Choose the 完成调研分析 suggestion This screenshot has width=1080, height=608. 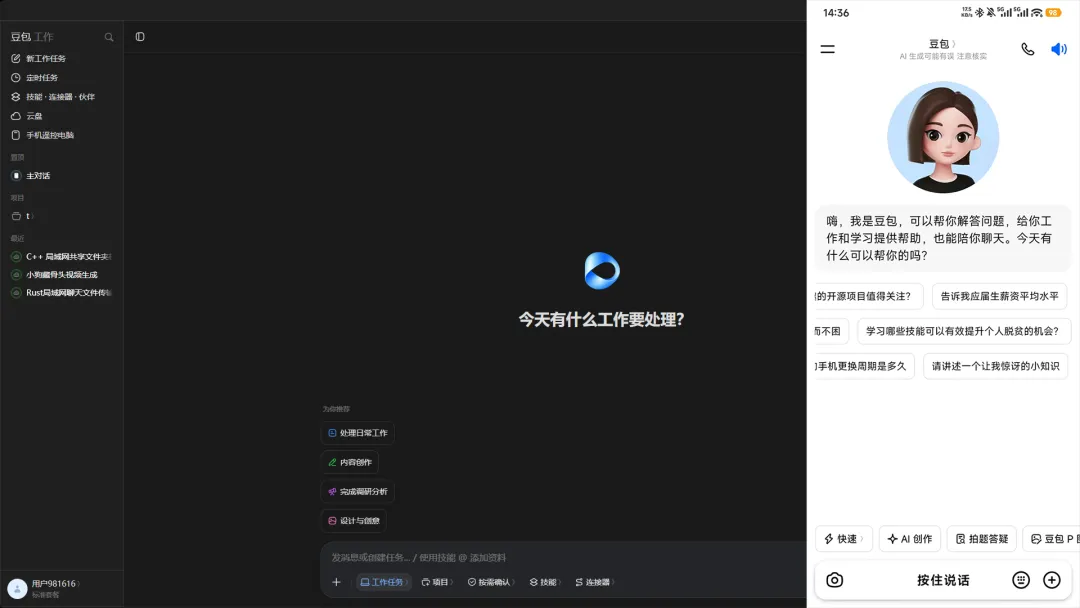point(357,492)
